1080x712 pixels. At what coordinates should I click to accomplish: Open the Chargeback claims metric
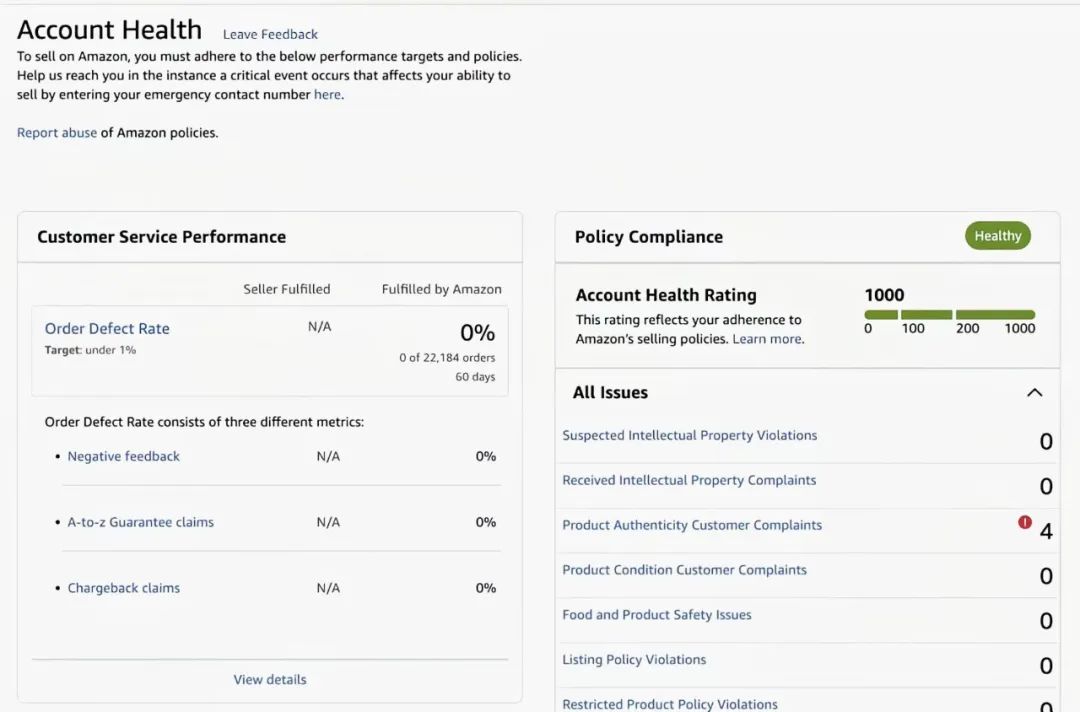coord(123,588)
